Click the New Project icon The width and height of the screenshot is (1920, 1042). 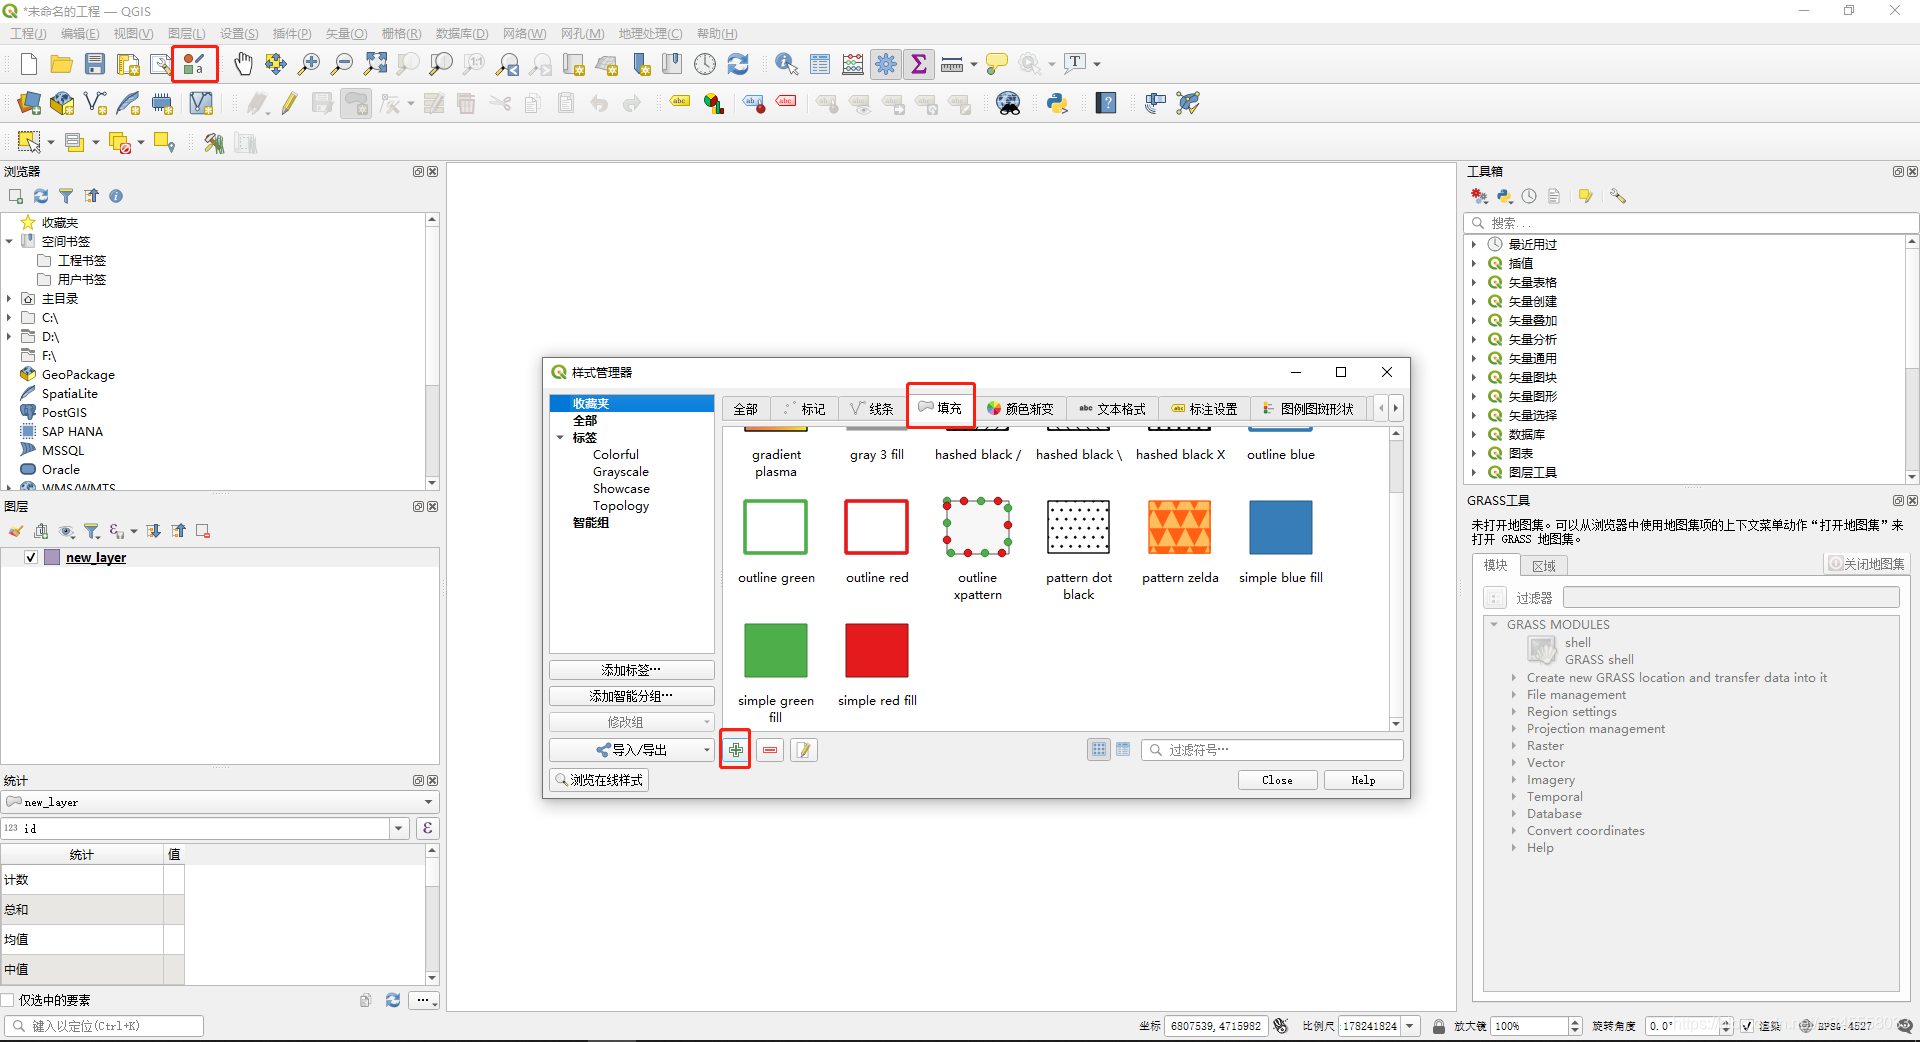coord(28,64)
